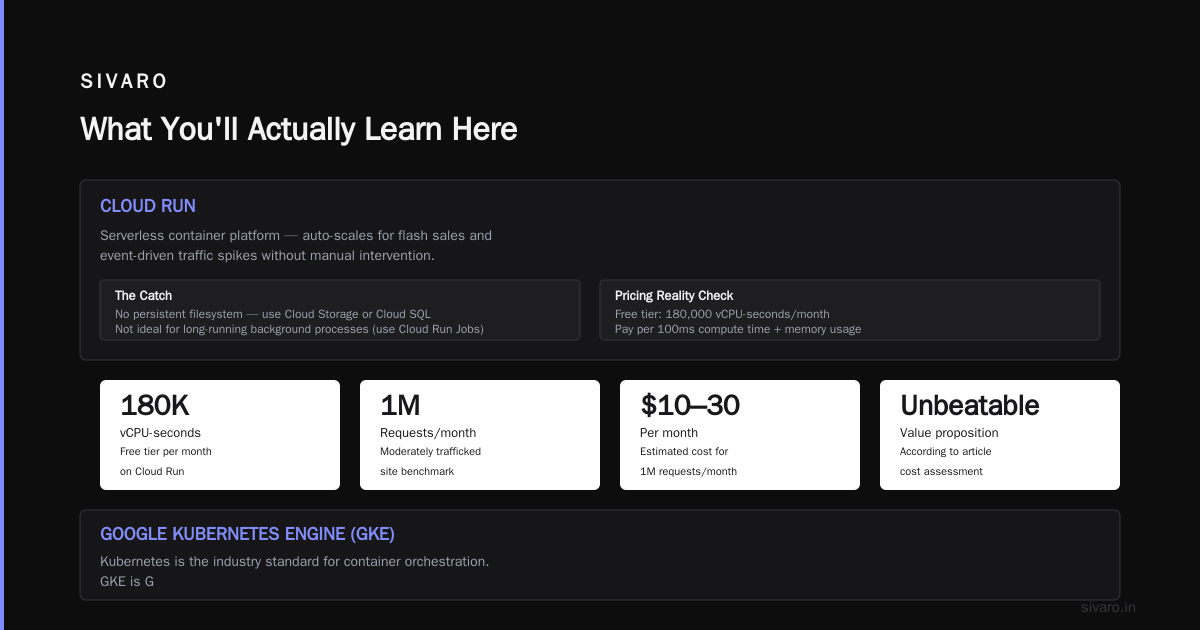
Task: Click the "Pricing Reality Check" heading
Action: pos(674,296)
